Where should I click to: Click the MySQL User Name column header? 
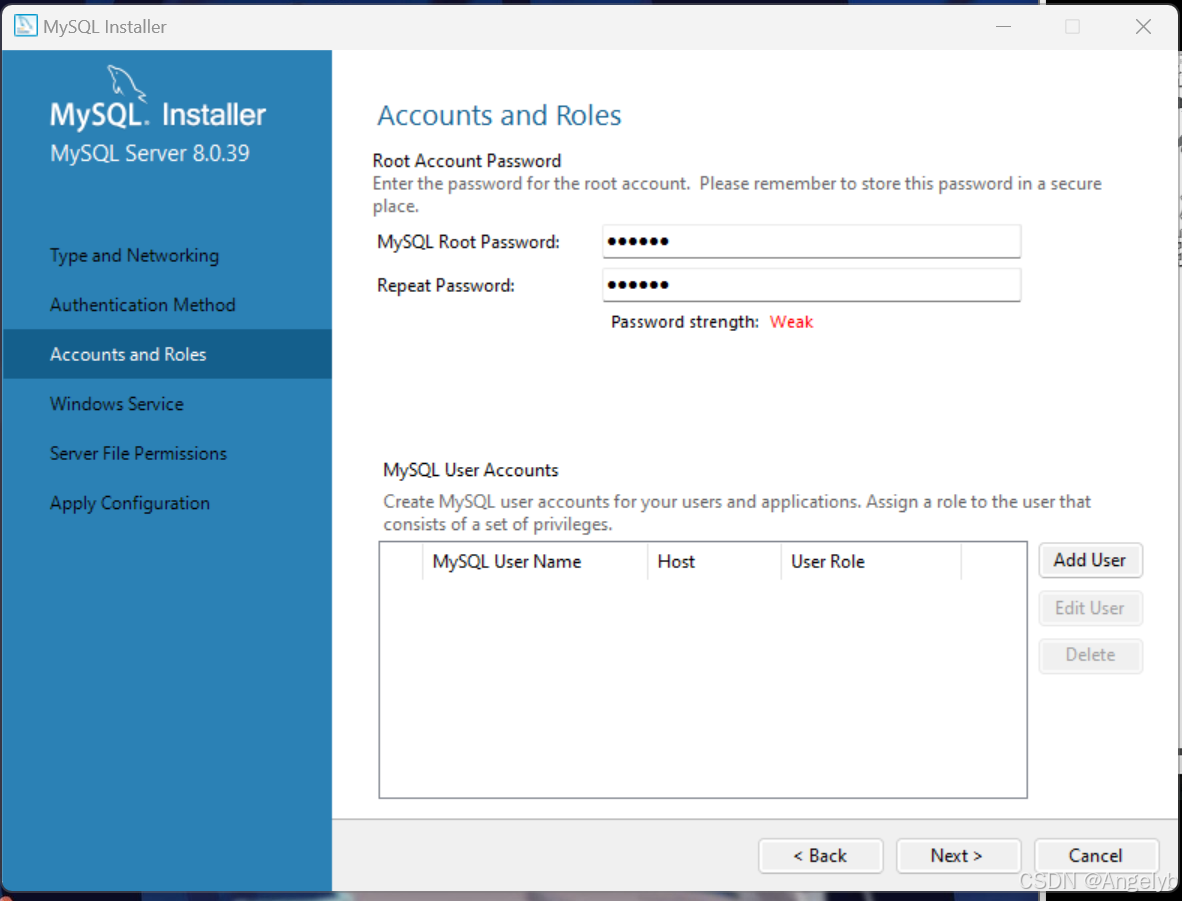506,561
